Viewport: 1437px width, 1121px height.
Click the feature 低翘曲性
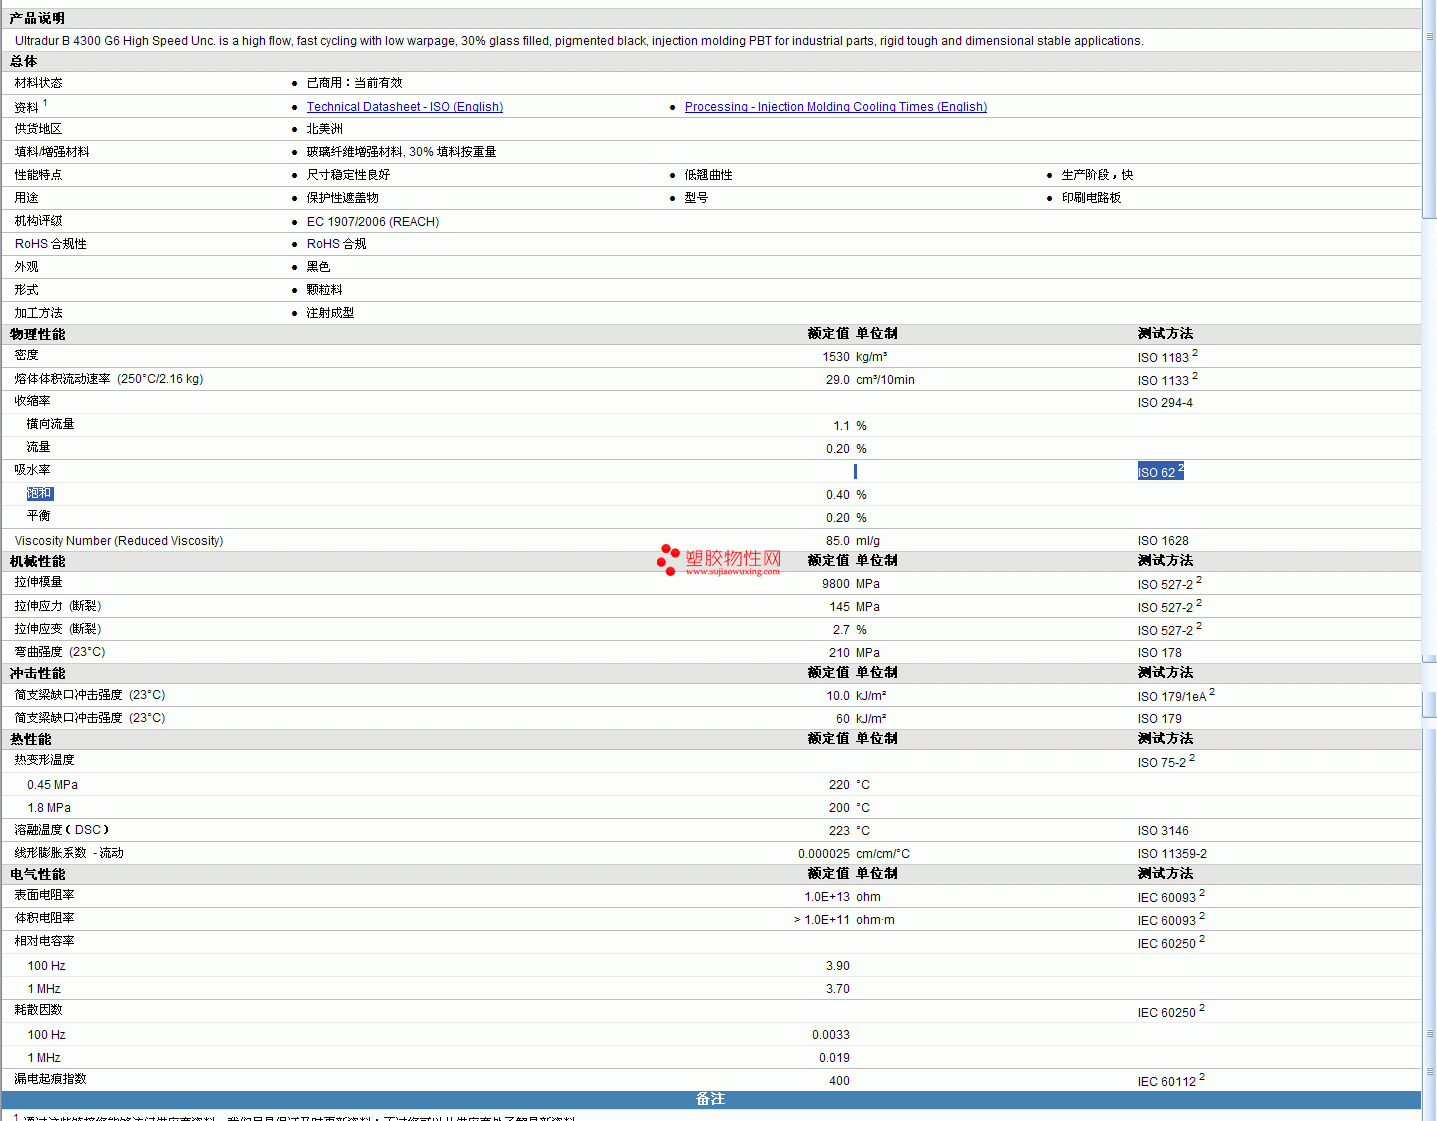(709, 175)
